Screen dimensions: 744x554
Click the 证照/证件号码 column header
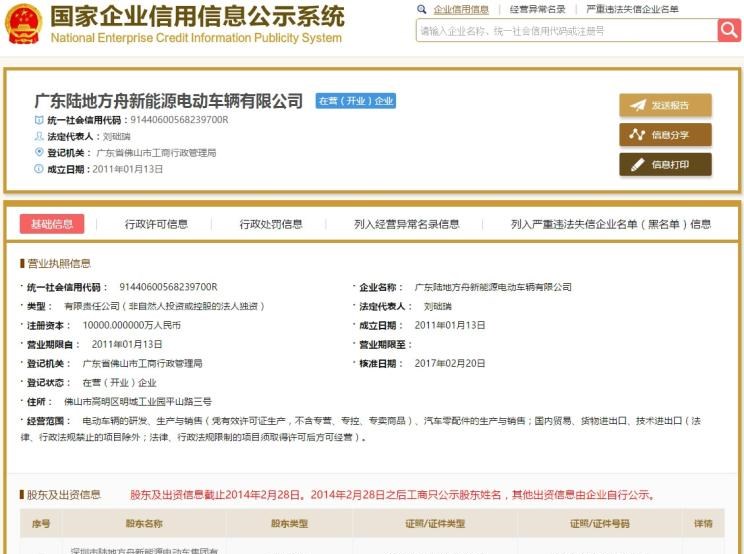600,524
